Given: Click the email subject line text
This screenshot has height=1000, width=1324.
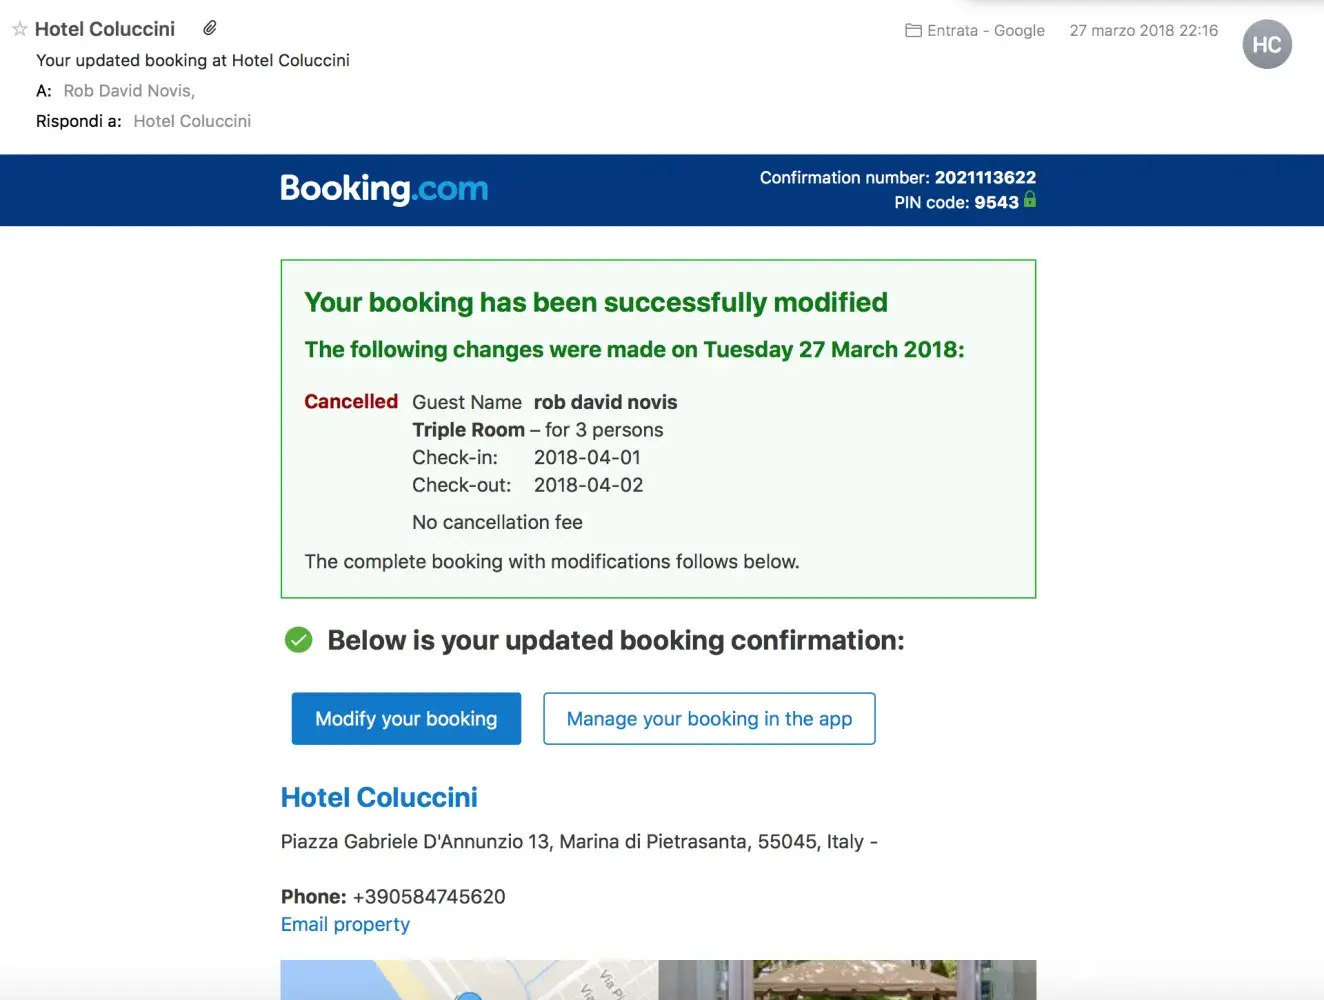Looking at the screenshot, I should tap(193, 61).
